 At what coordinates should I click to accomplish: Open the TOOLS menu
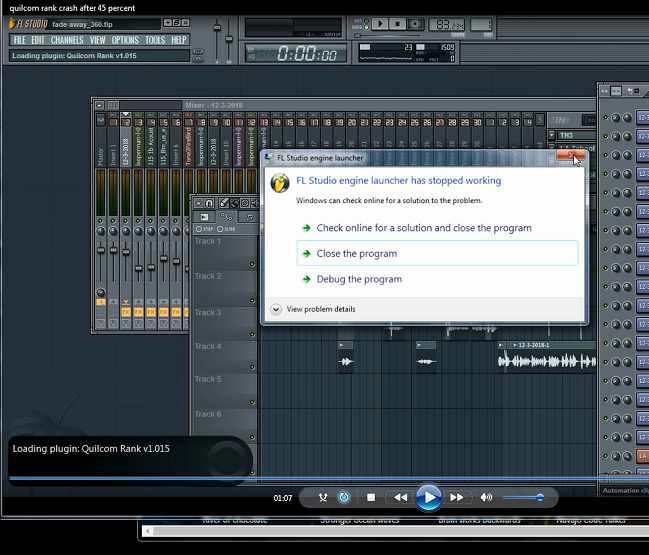[x=155, y=40]
